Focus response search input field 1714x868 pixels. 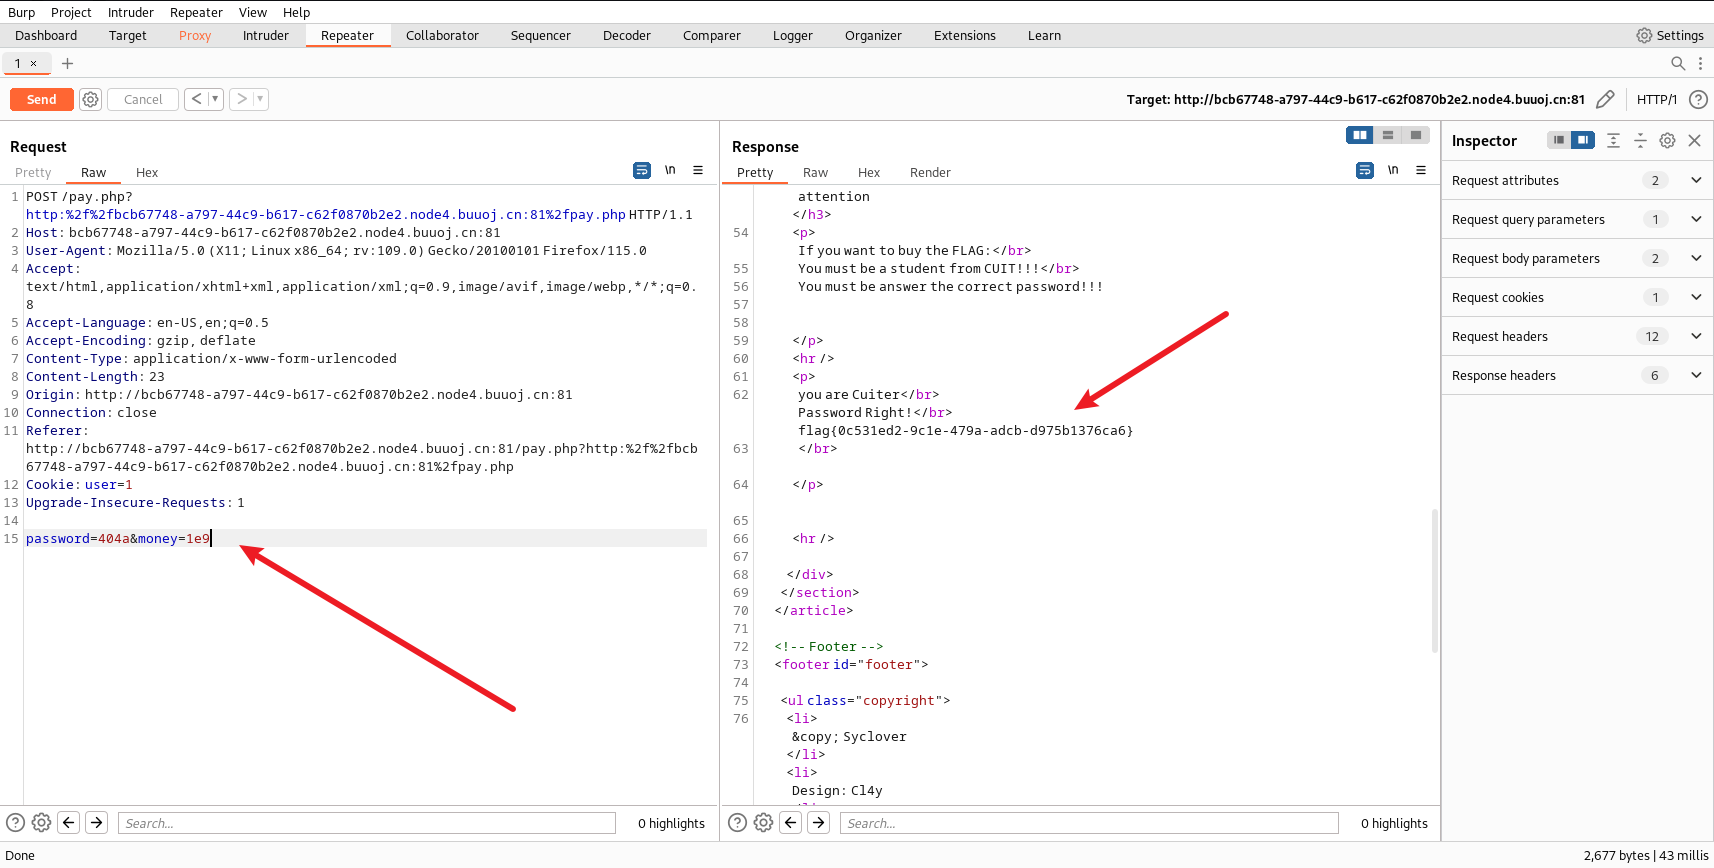coord(1088,823)
